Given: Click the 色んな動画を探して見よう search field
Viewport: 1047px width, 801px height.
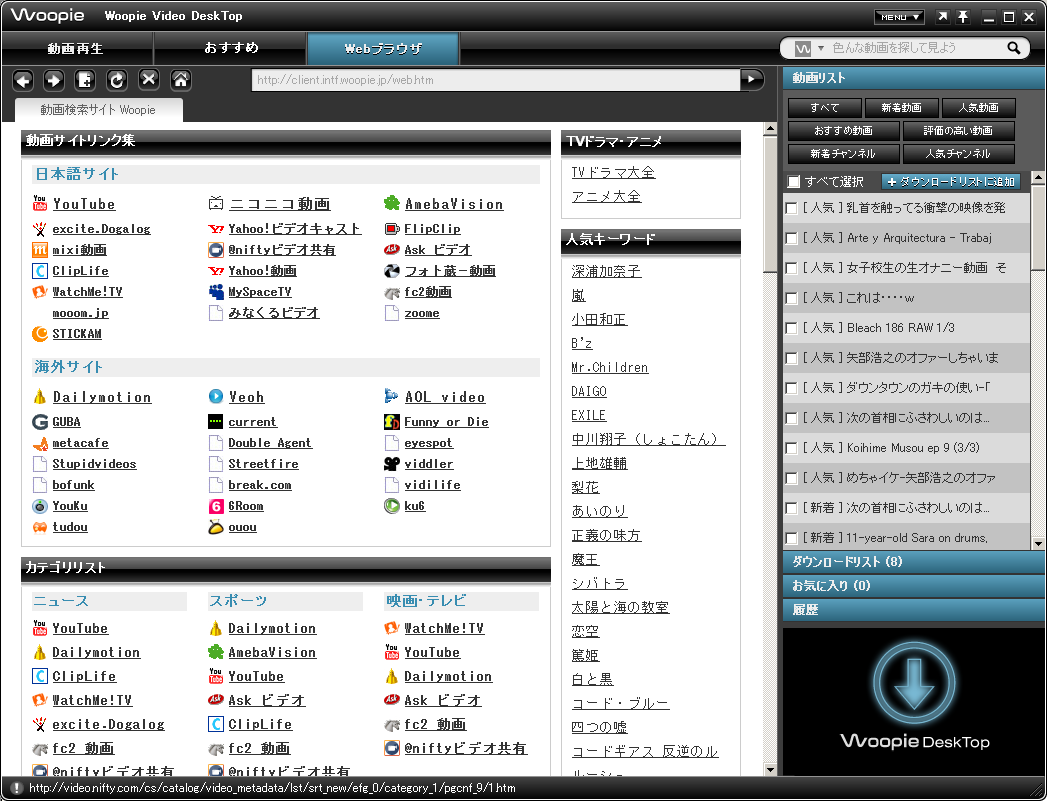Looking at the screenshot, I should (915, 48).
